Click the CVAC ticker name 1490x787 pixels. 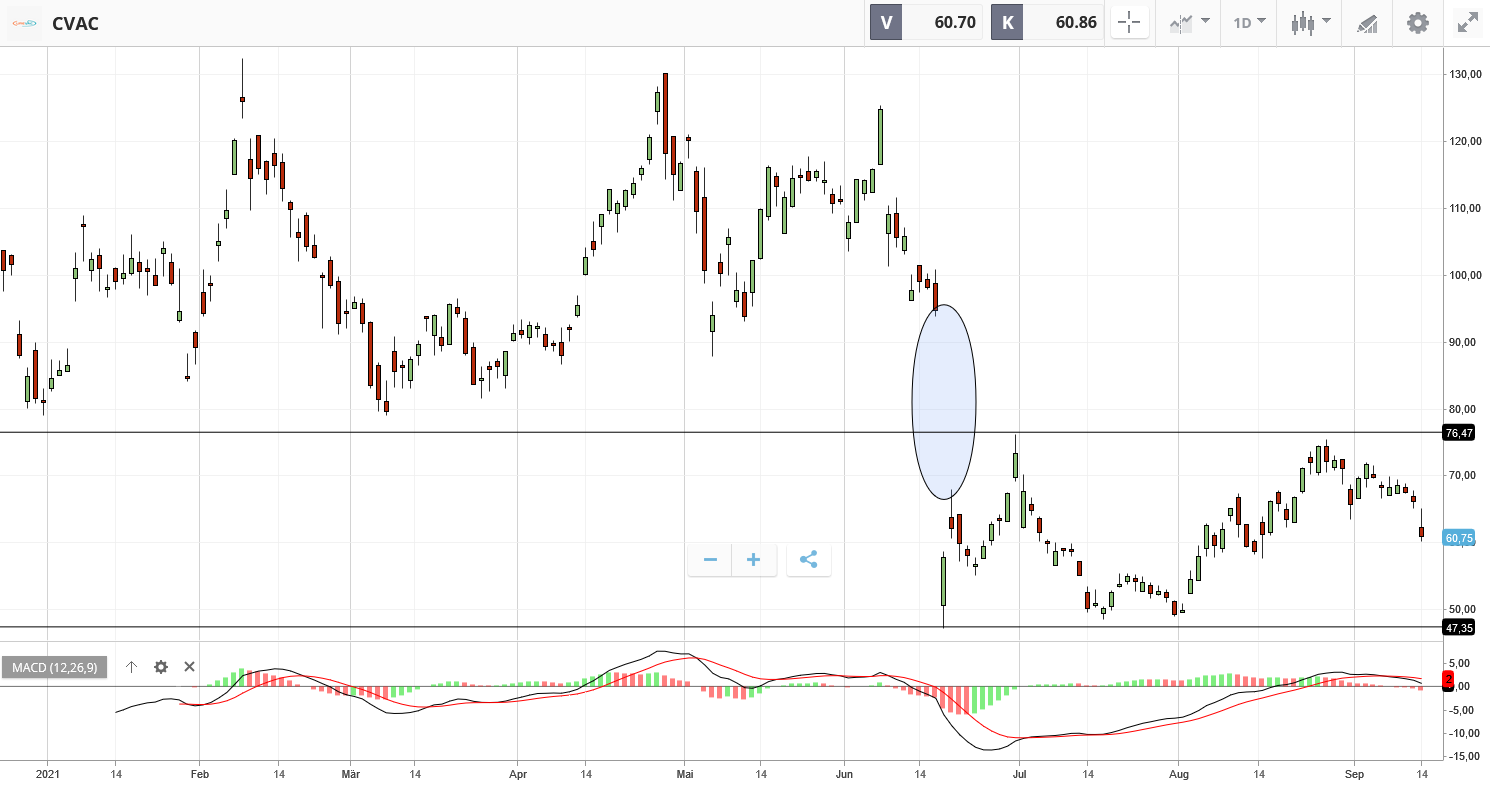[76, 23]
